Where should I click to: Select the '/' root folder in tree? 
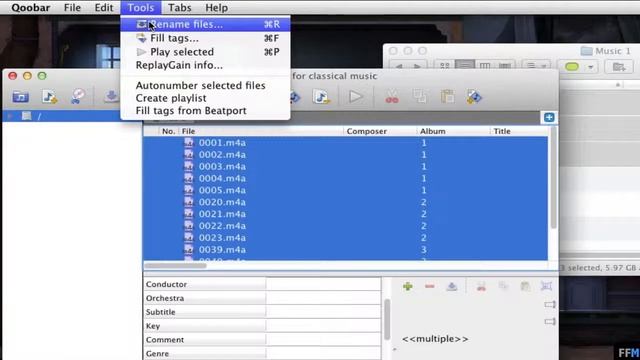click(40, 117)
